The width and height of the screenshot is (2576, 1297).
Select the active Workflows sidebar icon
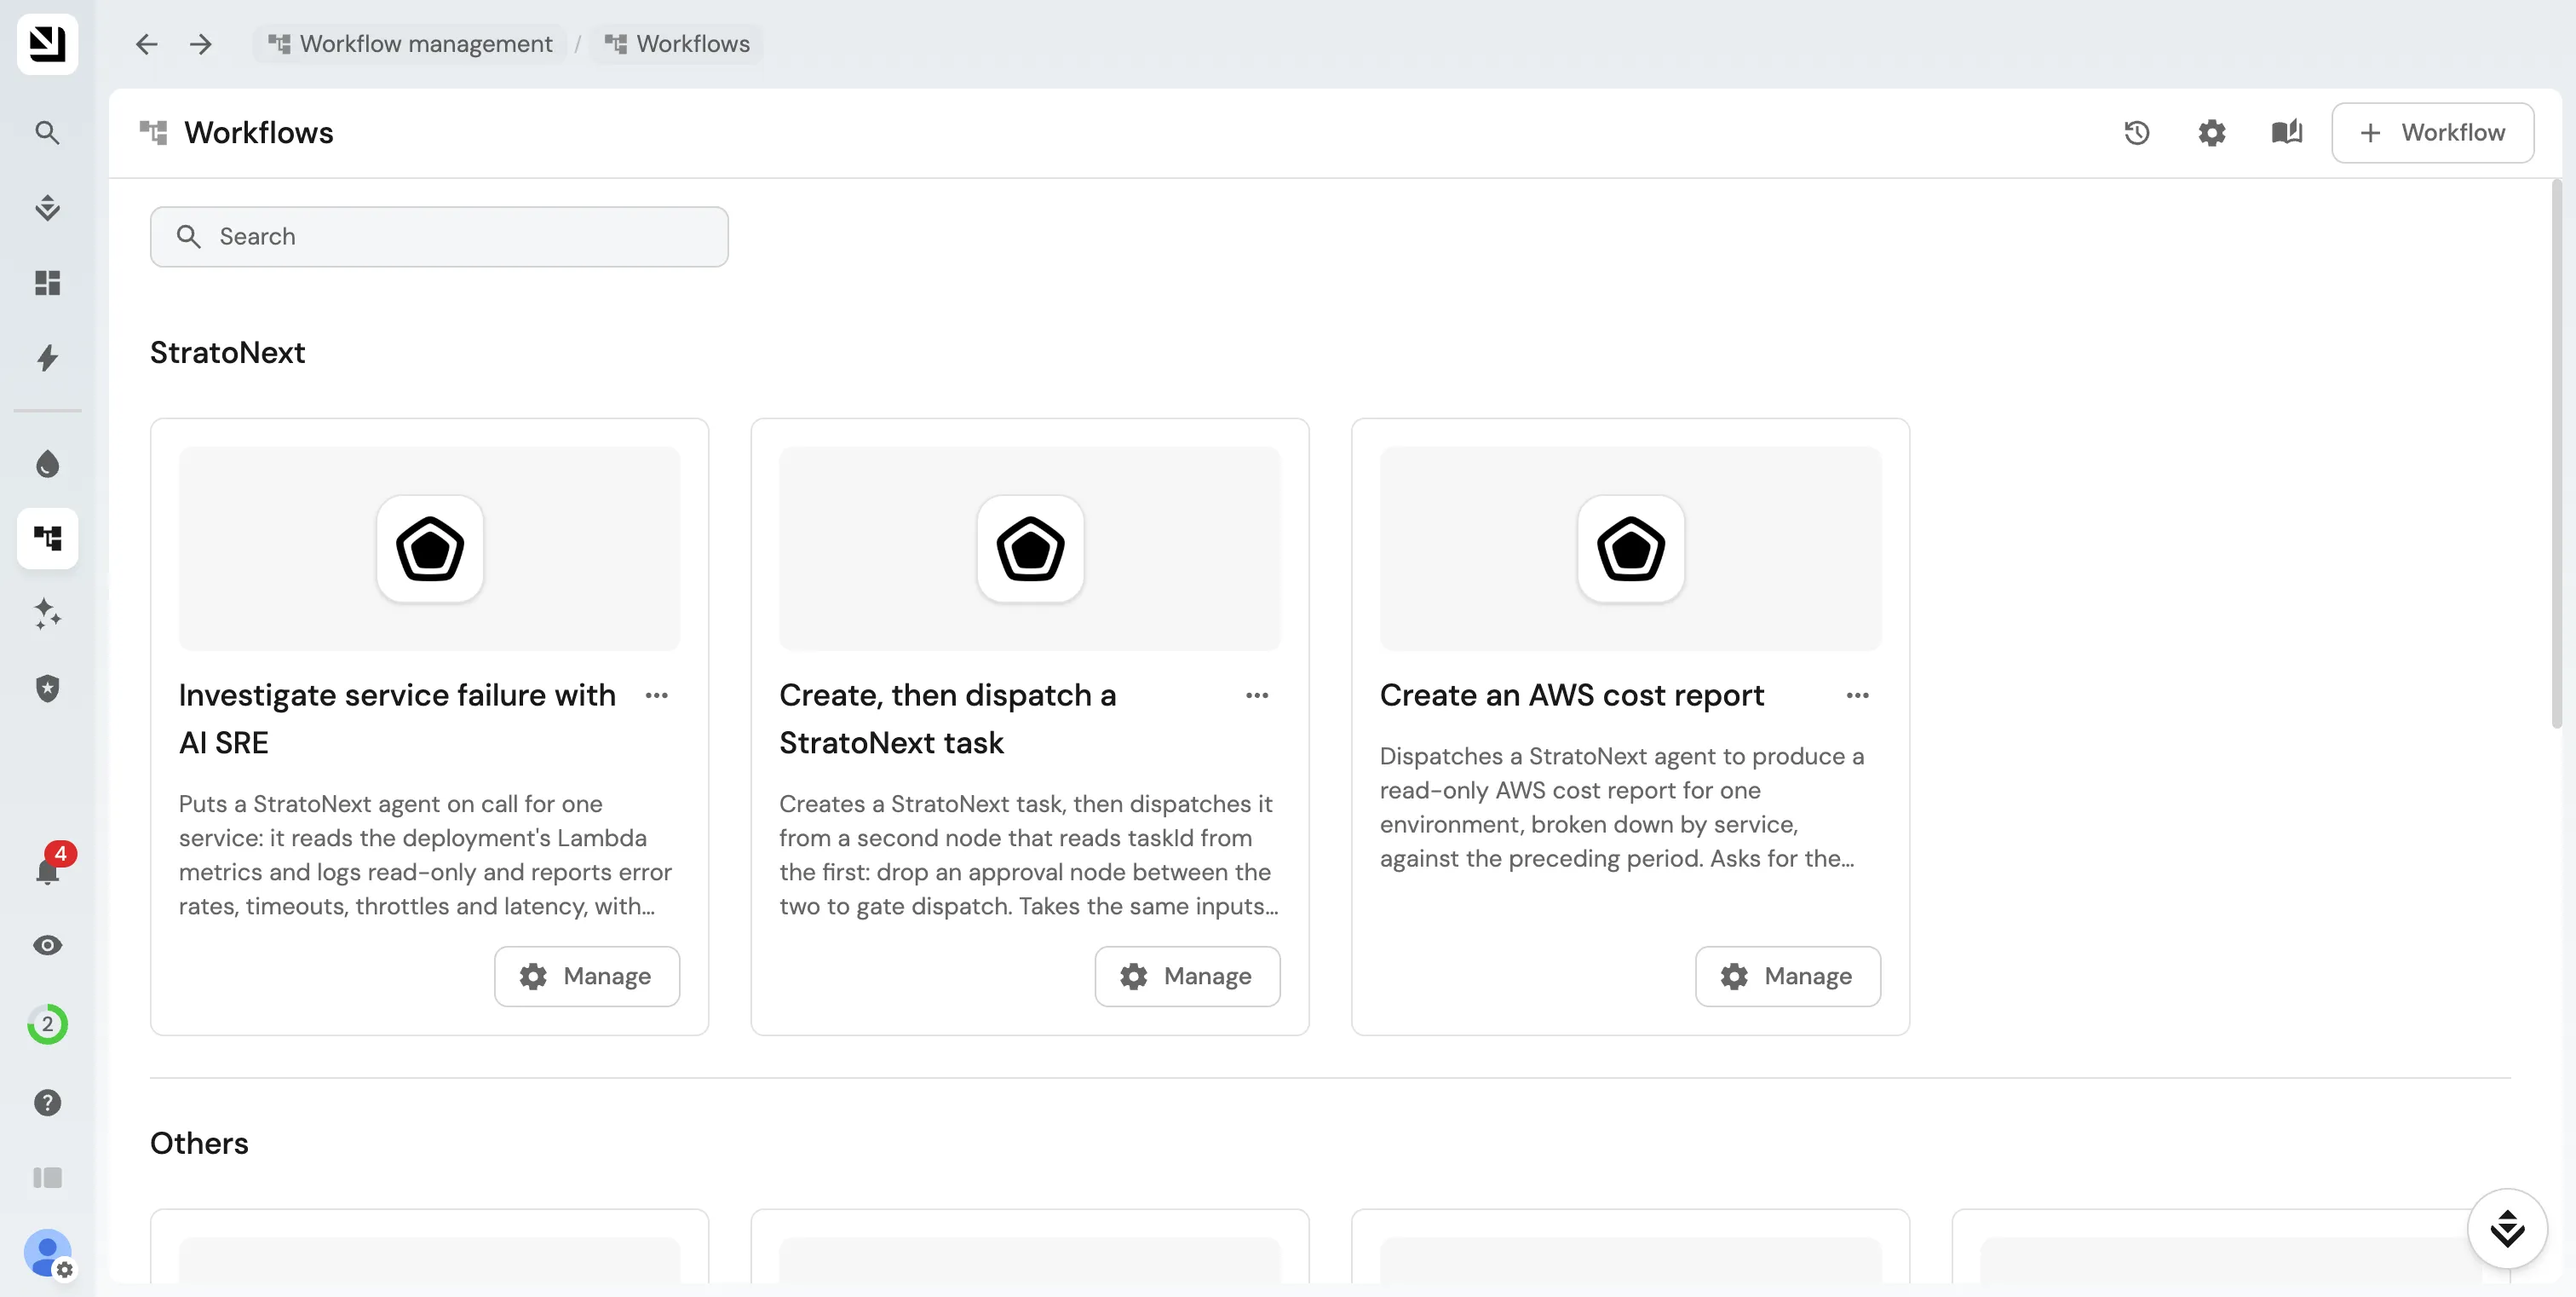pos(47,539)
